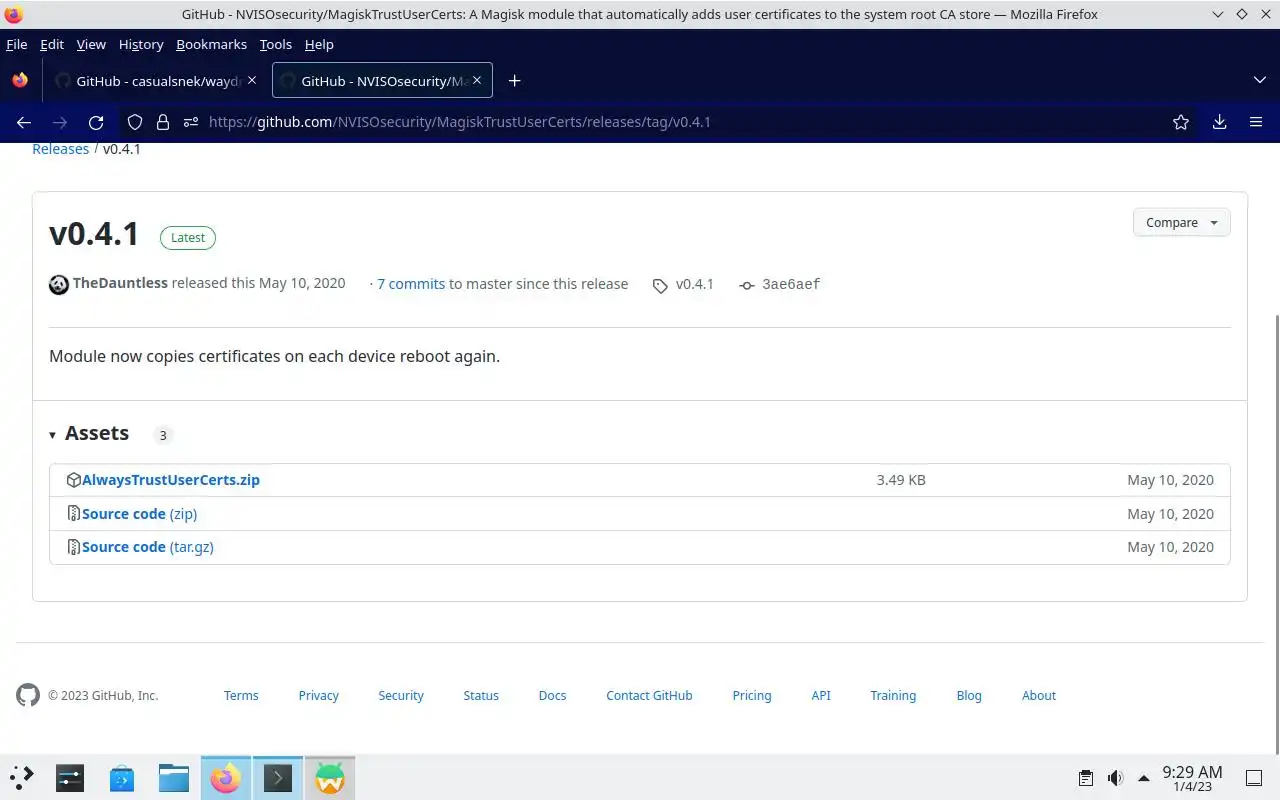Launch Discover software center from taskbar
Screen dimensions: 1280x800
click(x=122, y=777)
